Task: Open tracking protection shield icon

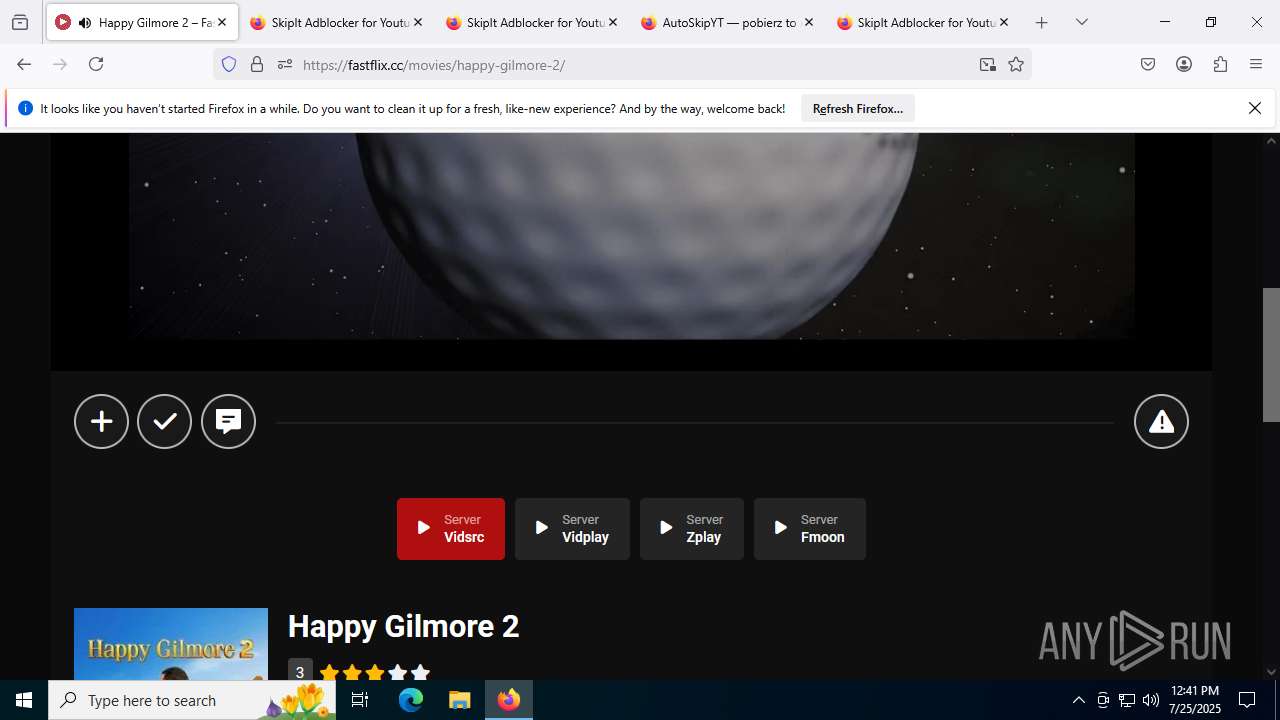Action: [229, 64]
